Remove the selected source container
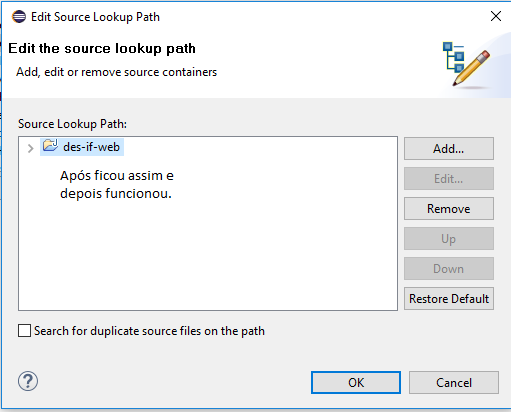This screenshot has width=511, height=412. 449,209
